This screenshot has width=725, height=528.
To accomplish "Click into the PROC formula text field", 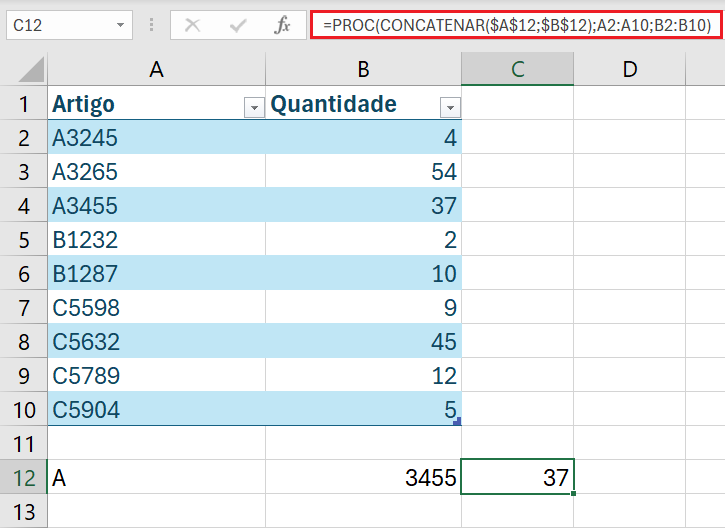I will coord(516,25).
